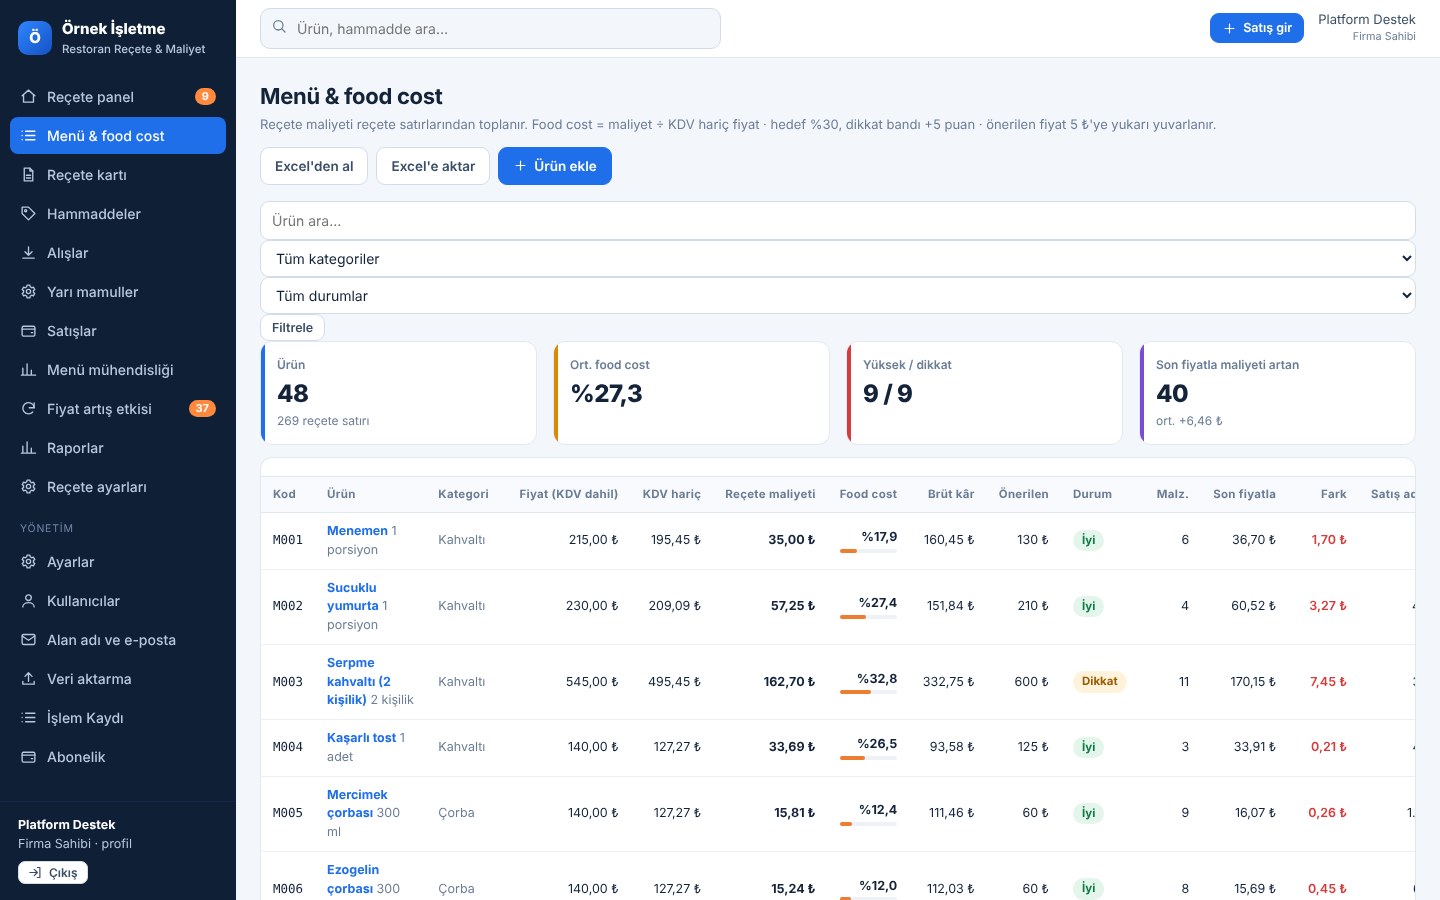Click the magnifier icon in the top search bar
This screenshot has height=900, width=1440.
pos(280,28)
